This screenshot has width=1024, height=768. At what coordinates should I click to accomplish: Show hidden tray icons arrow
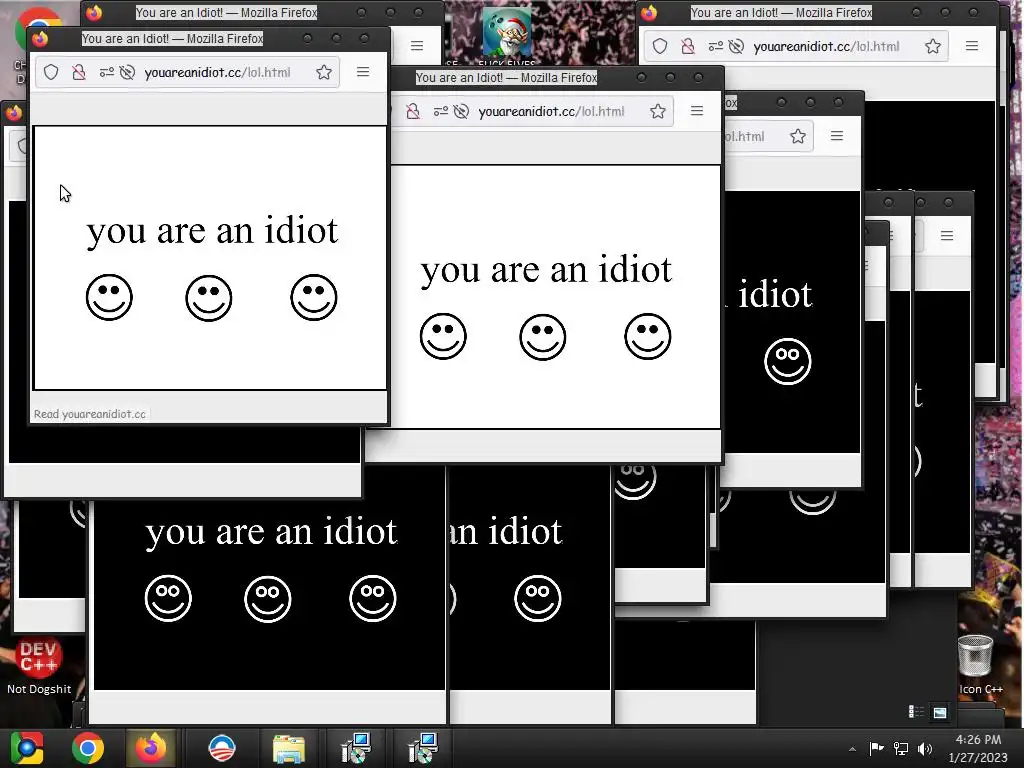click(852, 749)
